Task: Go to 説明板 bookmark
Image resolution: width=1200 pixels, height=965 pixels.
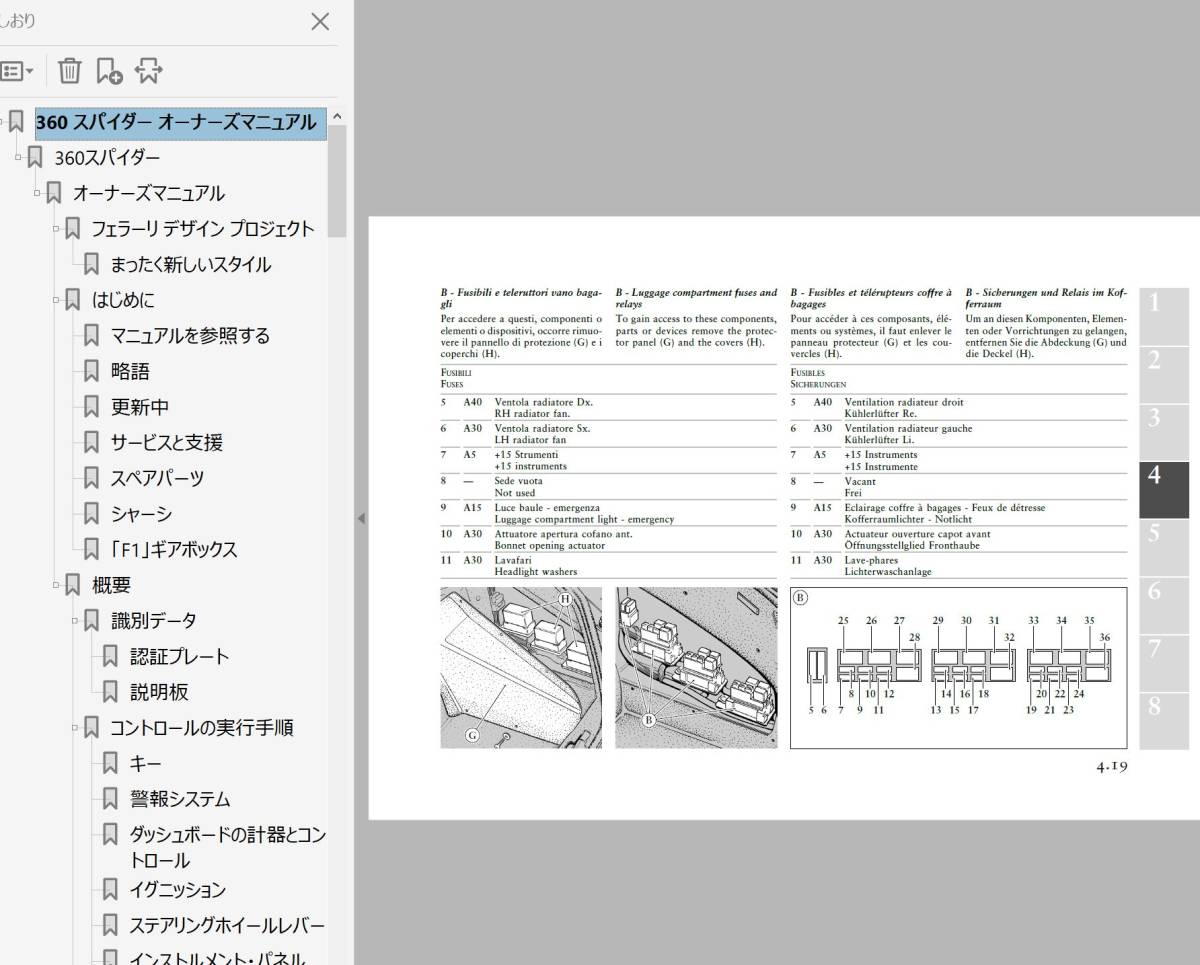Action: click(x=159, y=692)
